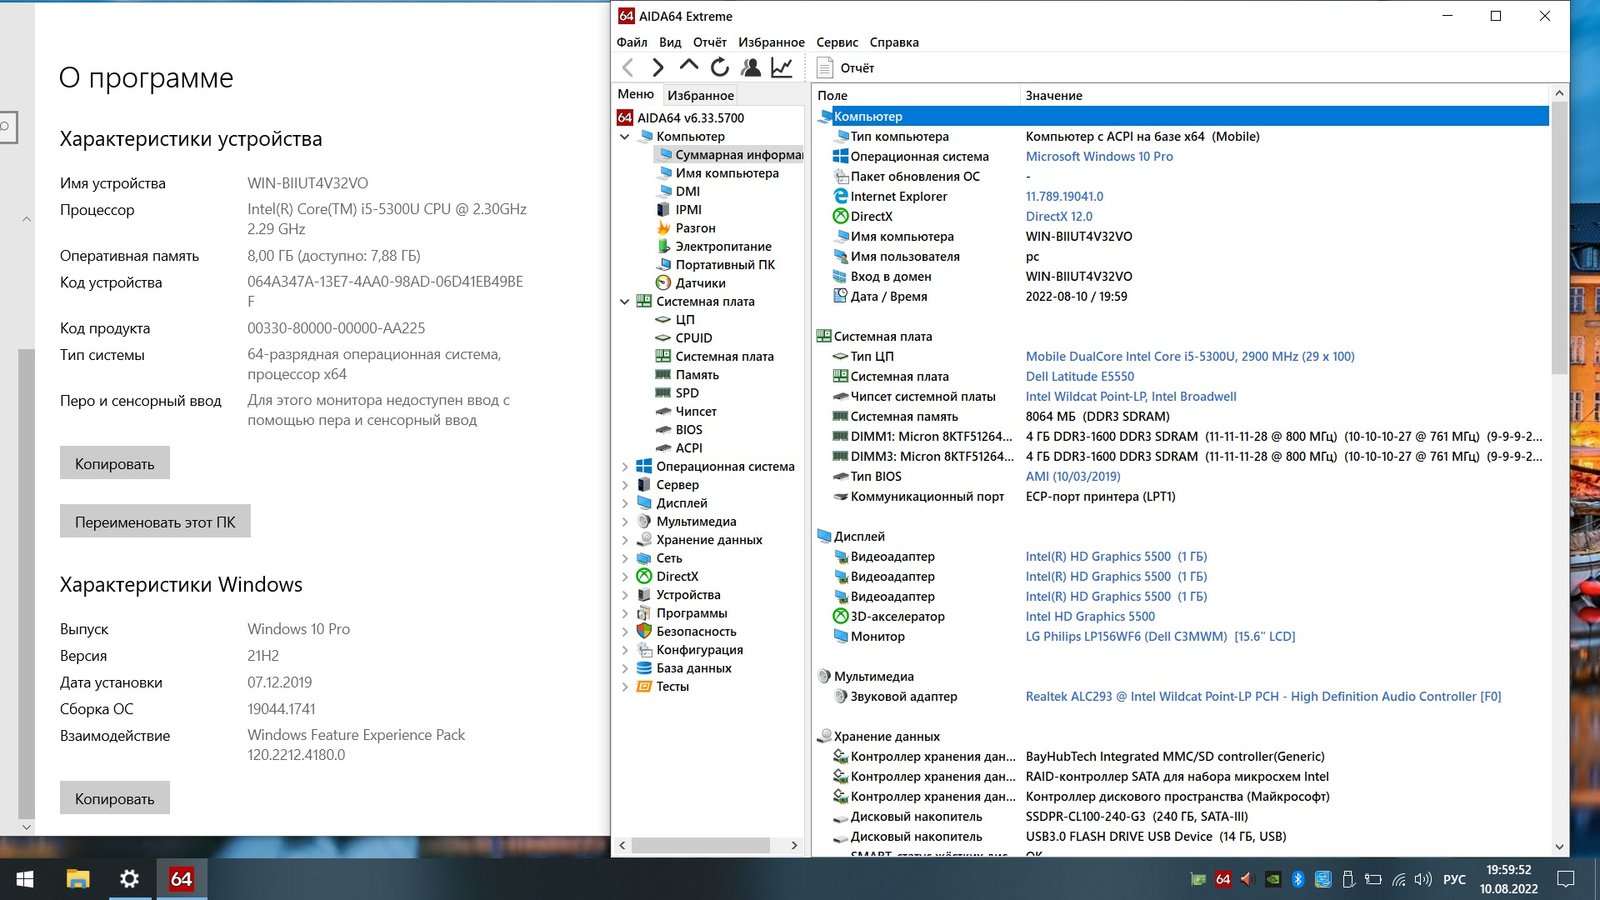Open the graph chart icon in AIDA64 toolbar
Image resolution: width=1600 pixels, height=900 pixels.
pos(781,67)
